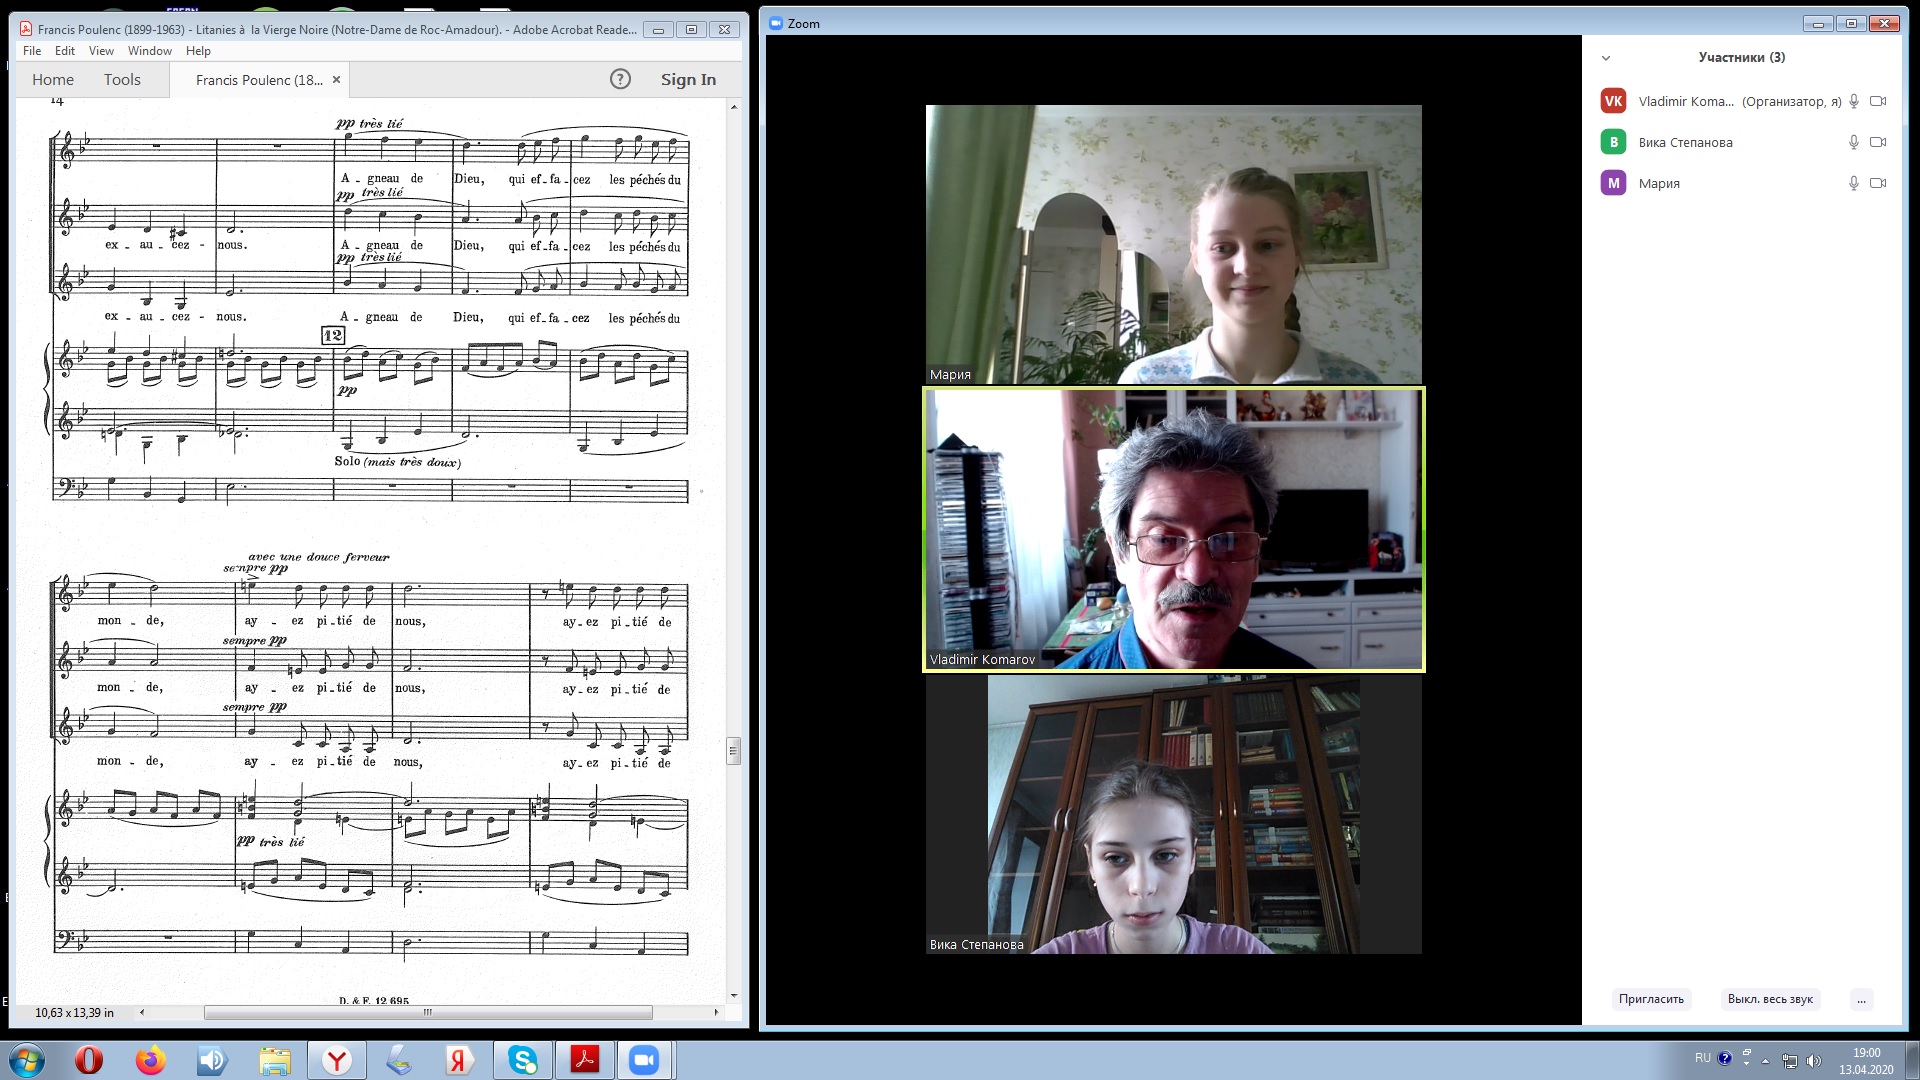Viewport: 1920px width, 1080px height.
Task: Open the speaker app icon on taskbar
Action: point(212,1060)
